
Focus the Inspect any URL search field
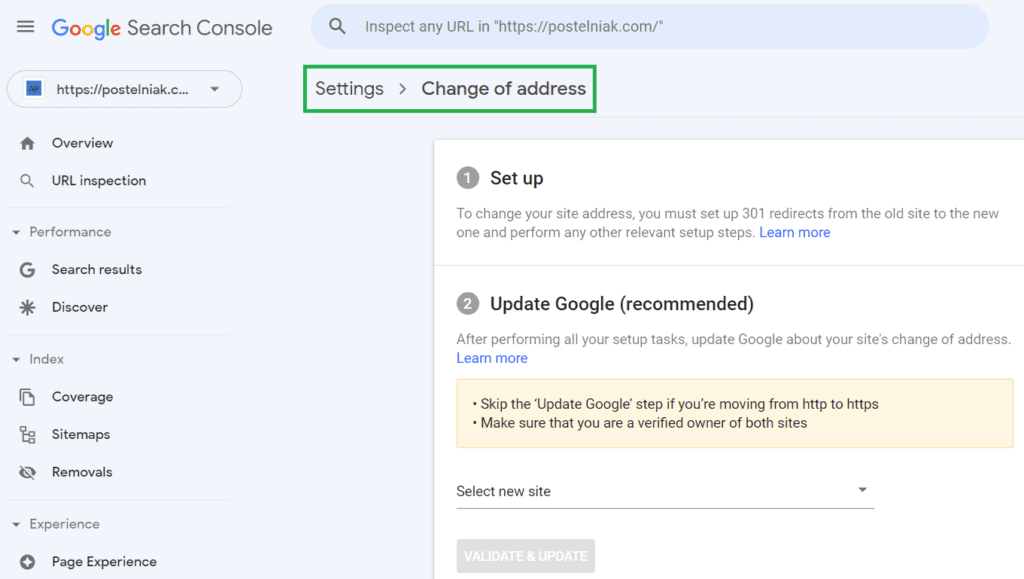point(650,27)
